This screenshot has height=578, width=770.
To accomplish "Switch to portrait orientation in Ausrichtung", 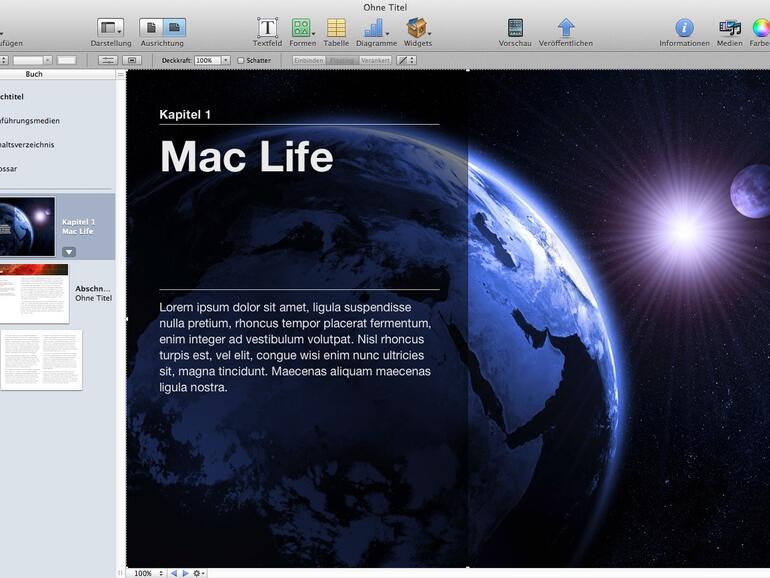I will [151, 28].
